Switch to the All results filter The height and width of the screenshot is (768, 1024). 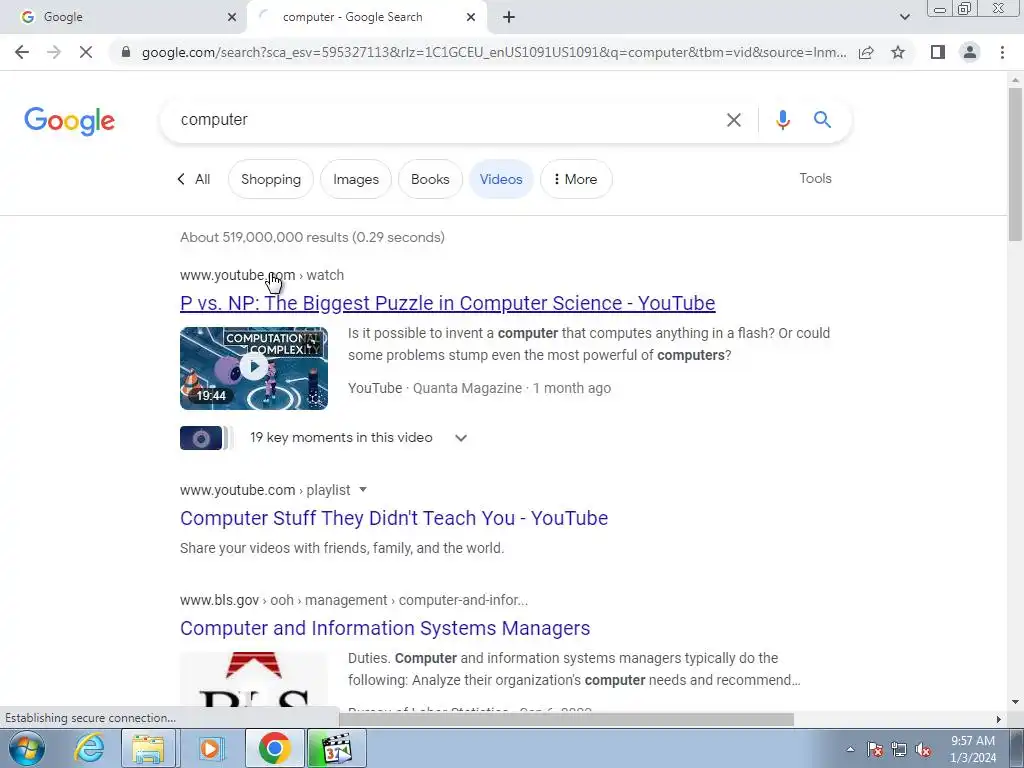(195, 179)
